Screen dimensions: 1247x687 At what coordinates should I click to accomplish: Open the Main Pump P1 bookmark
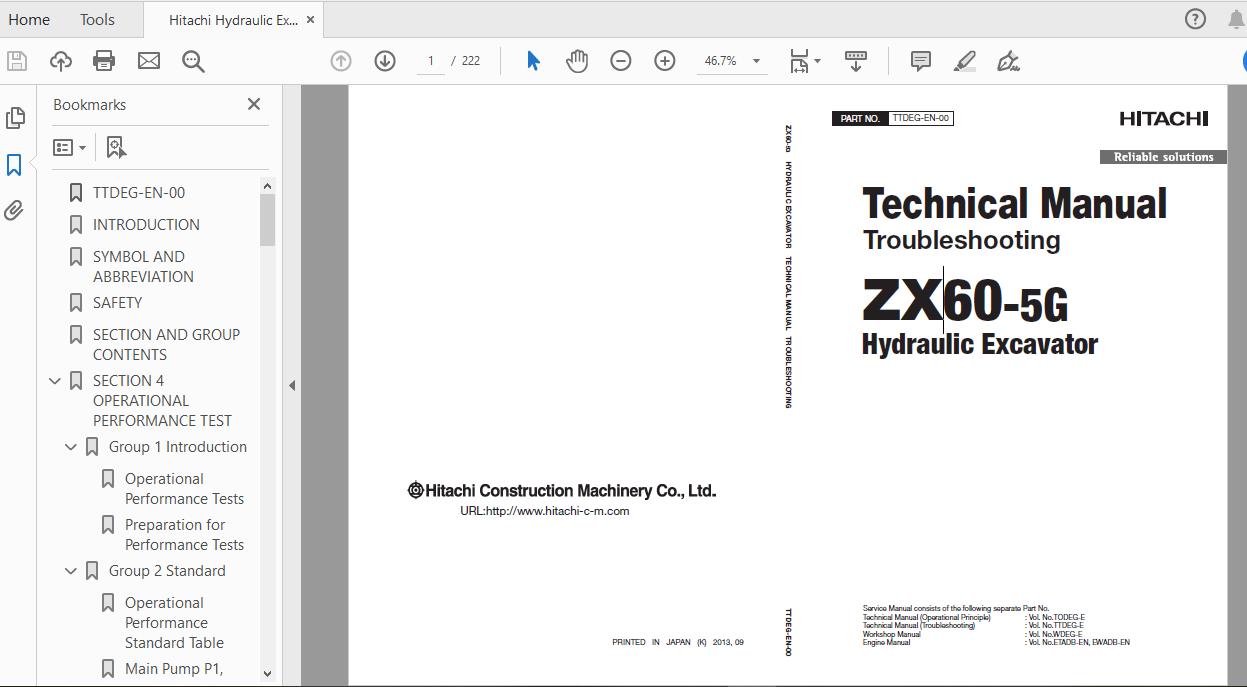point(174,668)
